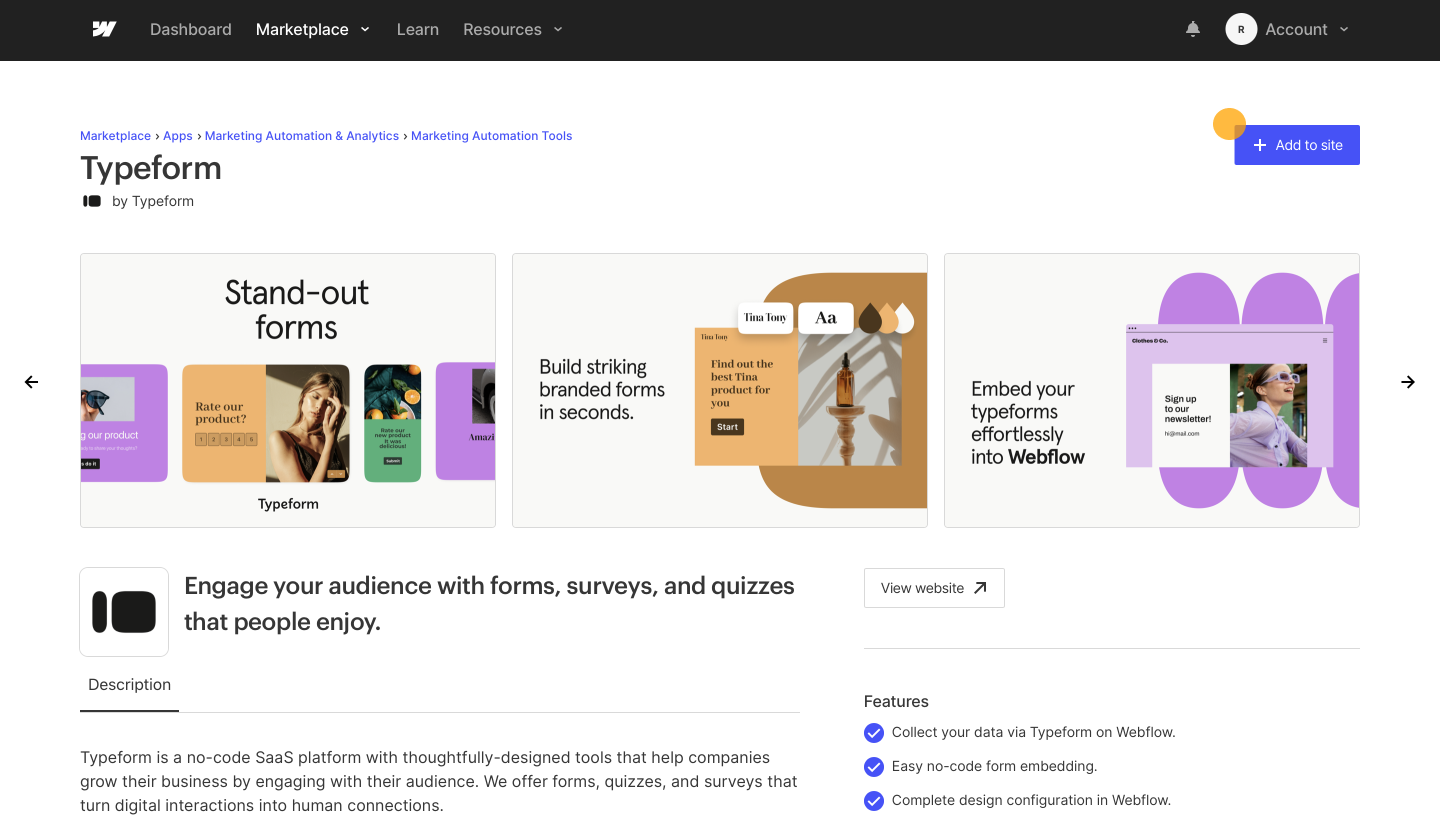Click checkmark icon beside 'Complete design configuration'

coord(874,801)
